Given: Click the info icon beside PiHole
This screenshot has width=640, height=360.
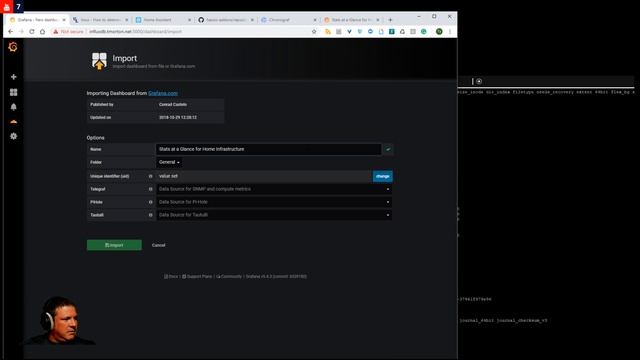Looking at the screenshot, I should click(151, 202).
